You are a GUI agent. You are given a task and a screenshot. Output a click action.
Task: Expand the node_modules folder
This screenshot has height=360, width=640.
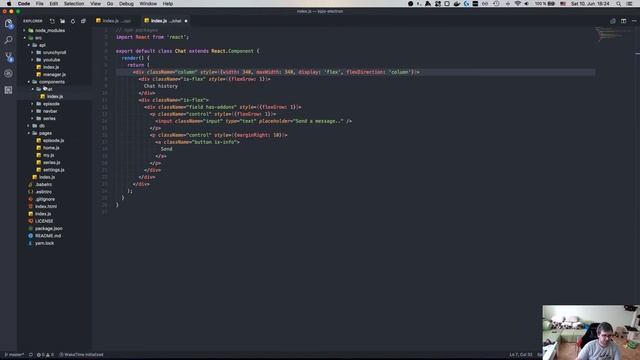[x=46, y=30]
